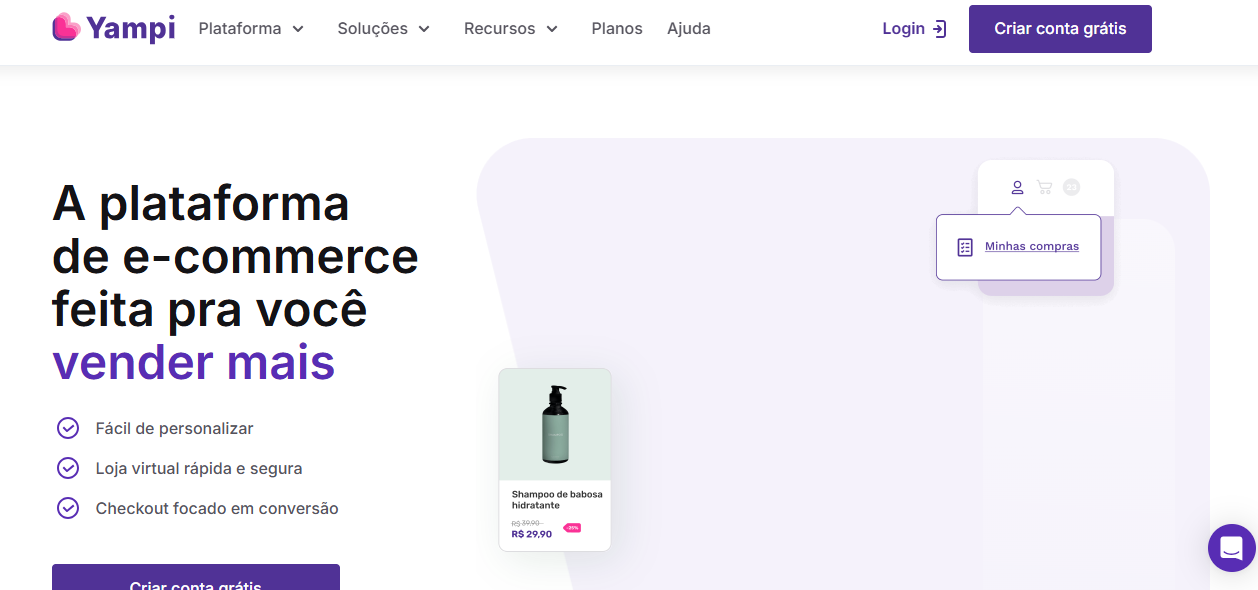Click the Shampoo de babosa hidratante title
This screenshot has width=1258, height=590.
click(557, 500)
